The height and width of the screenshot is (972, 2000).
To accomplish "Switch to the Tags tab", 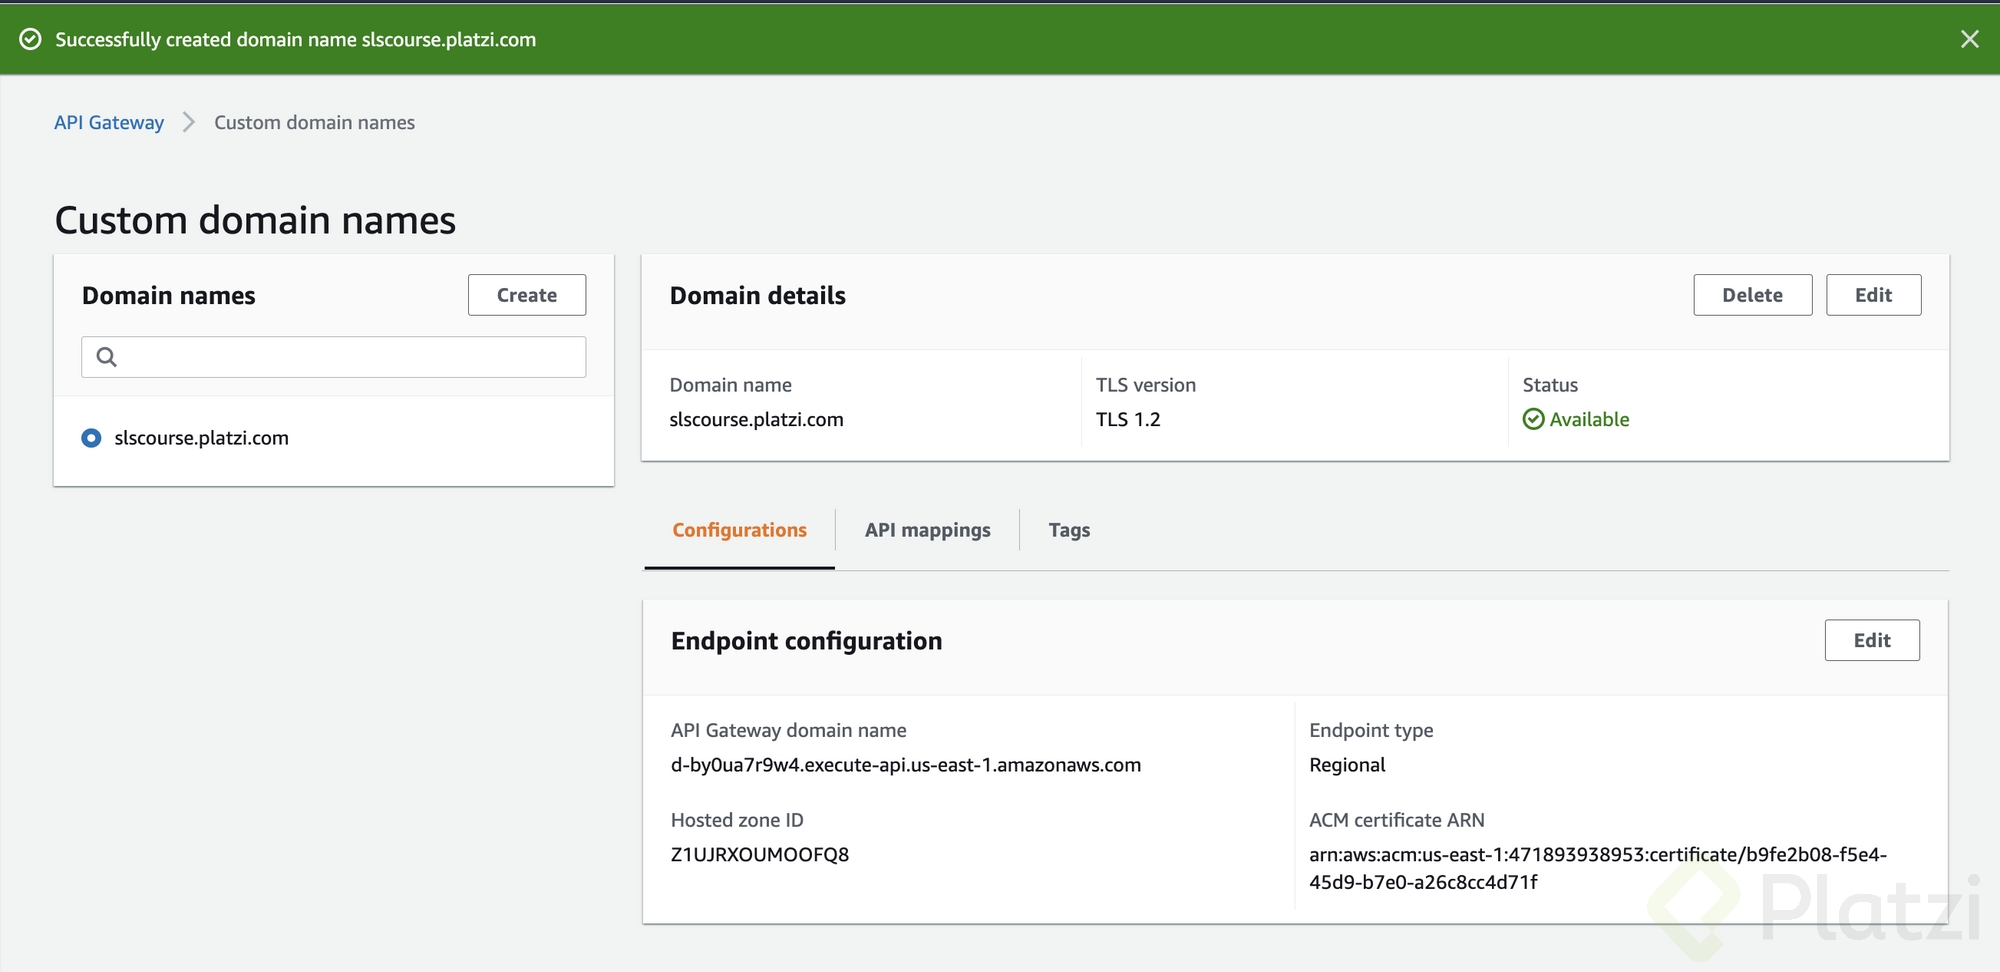I will point(1069,530).
